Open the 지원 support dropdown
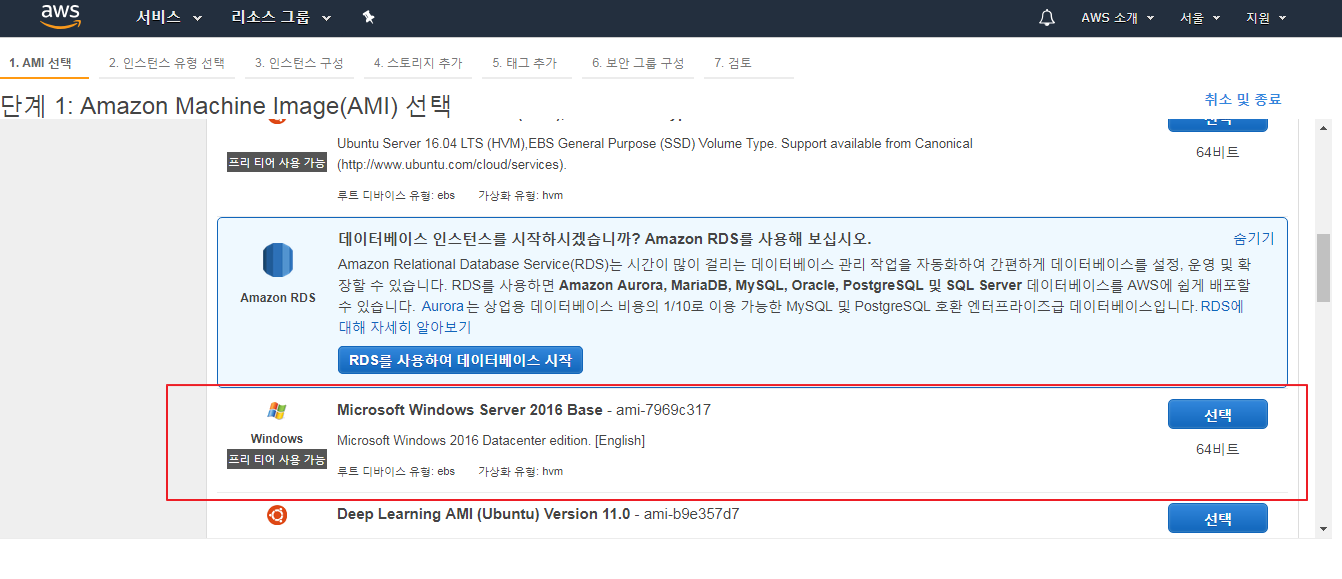 pyautogui.click(x=1266, y=18)
